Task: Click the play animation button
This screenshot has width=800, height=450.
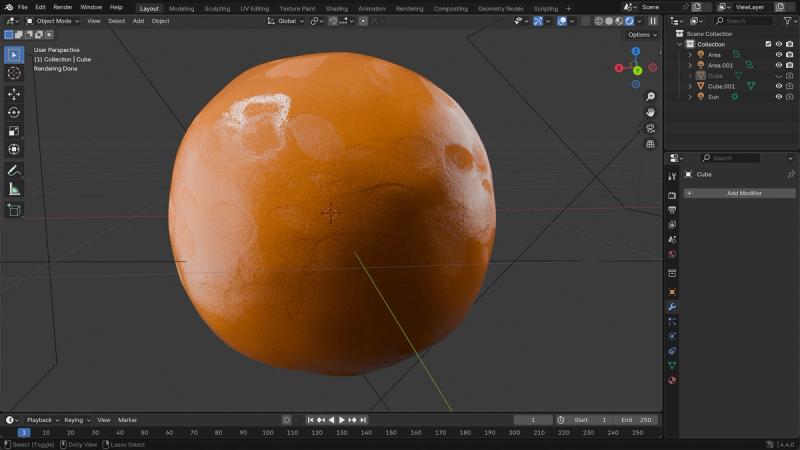Action: [342, 420]
